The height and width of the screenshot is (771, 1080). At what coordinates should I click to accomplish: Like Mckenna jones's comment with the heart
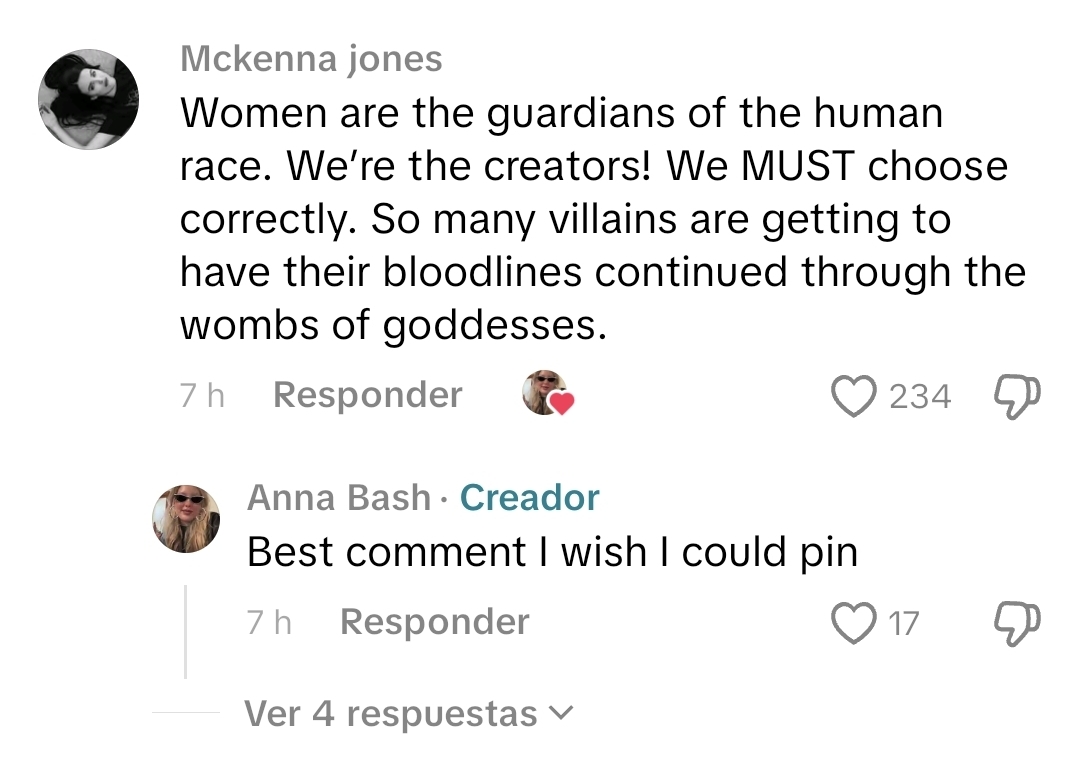click(853, 396)
